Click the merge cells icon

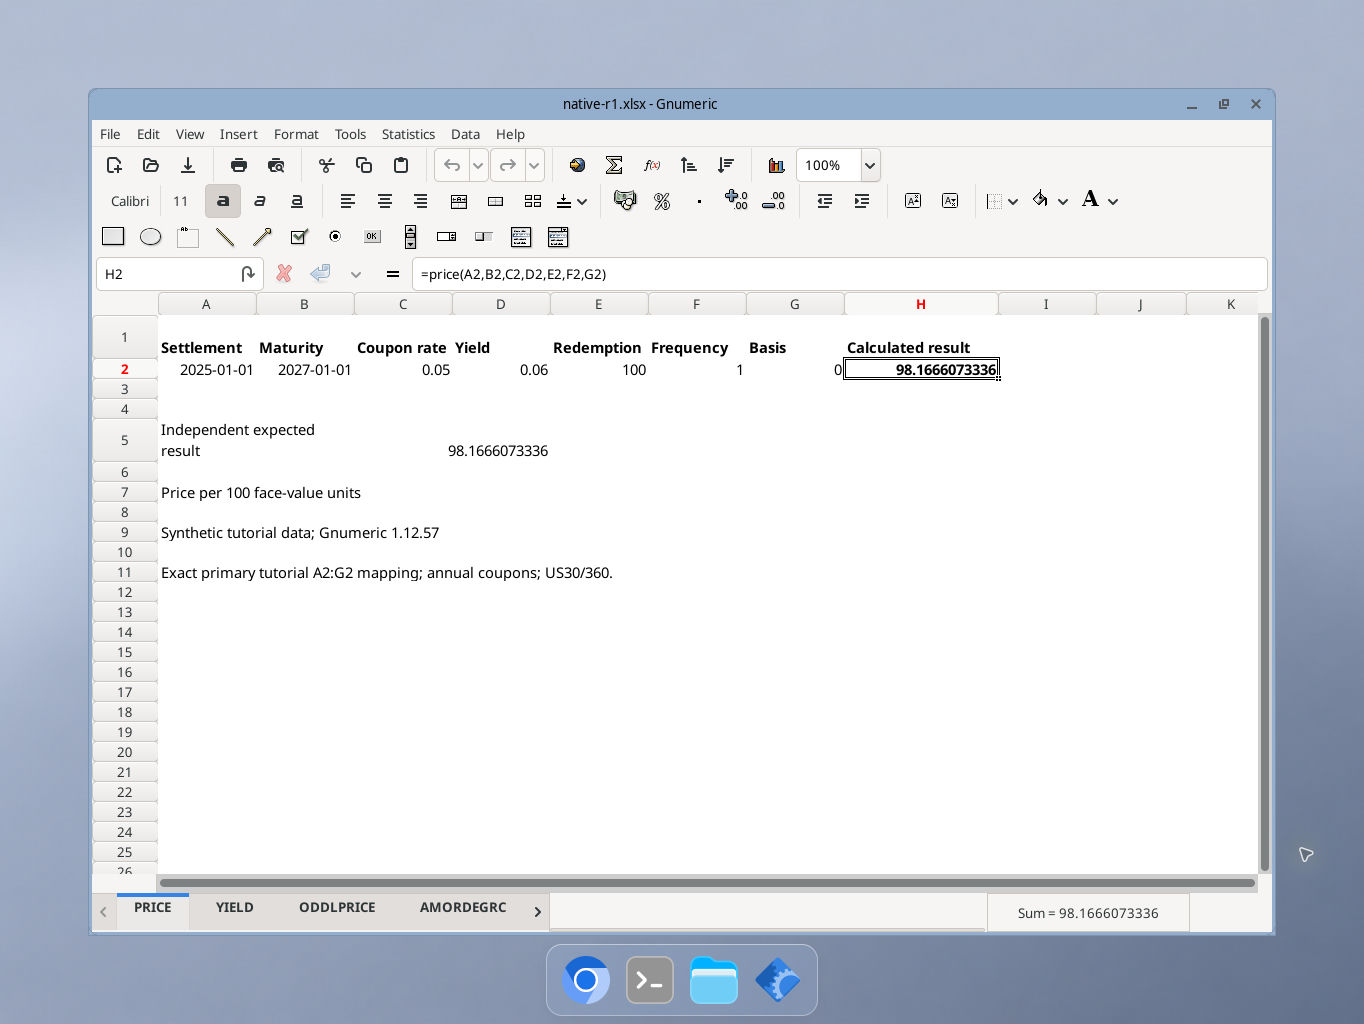459,201
